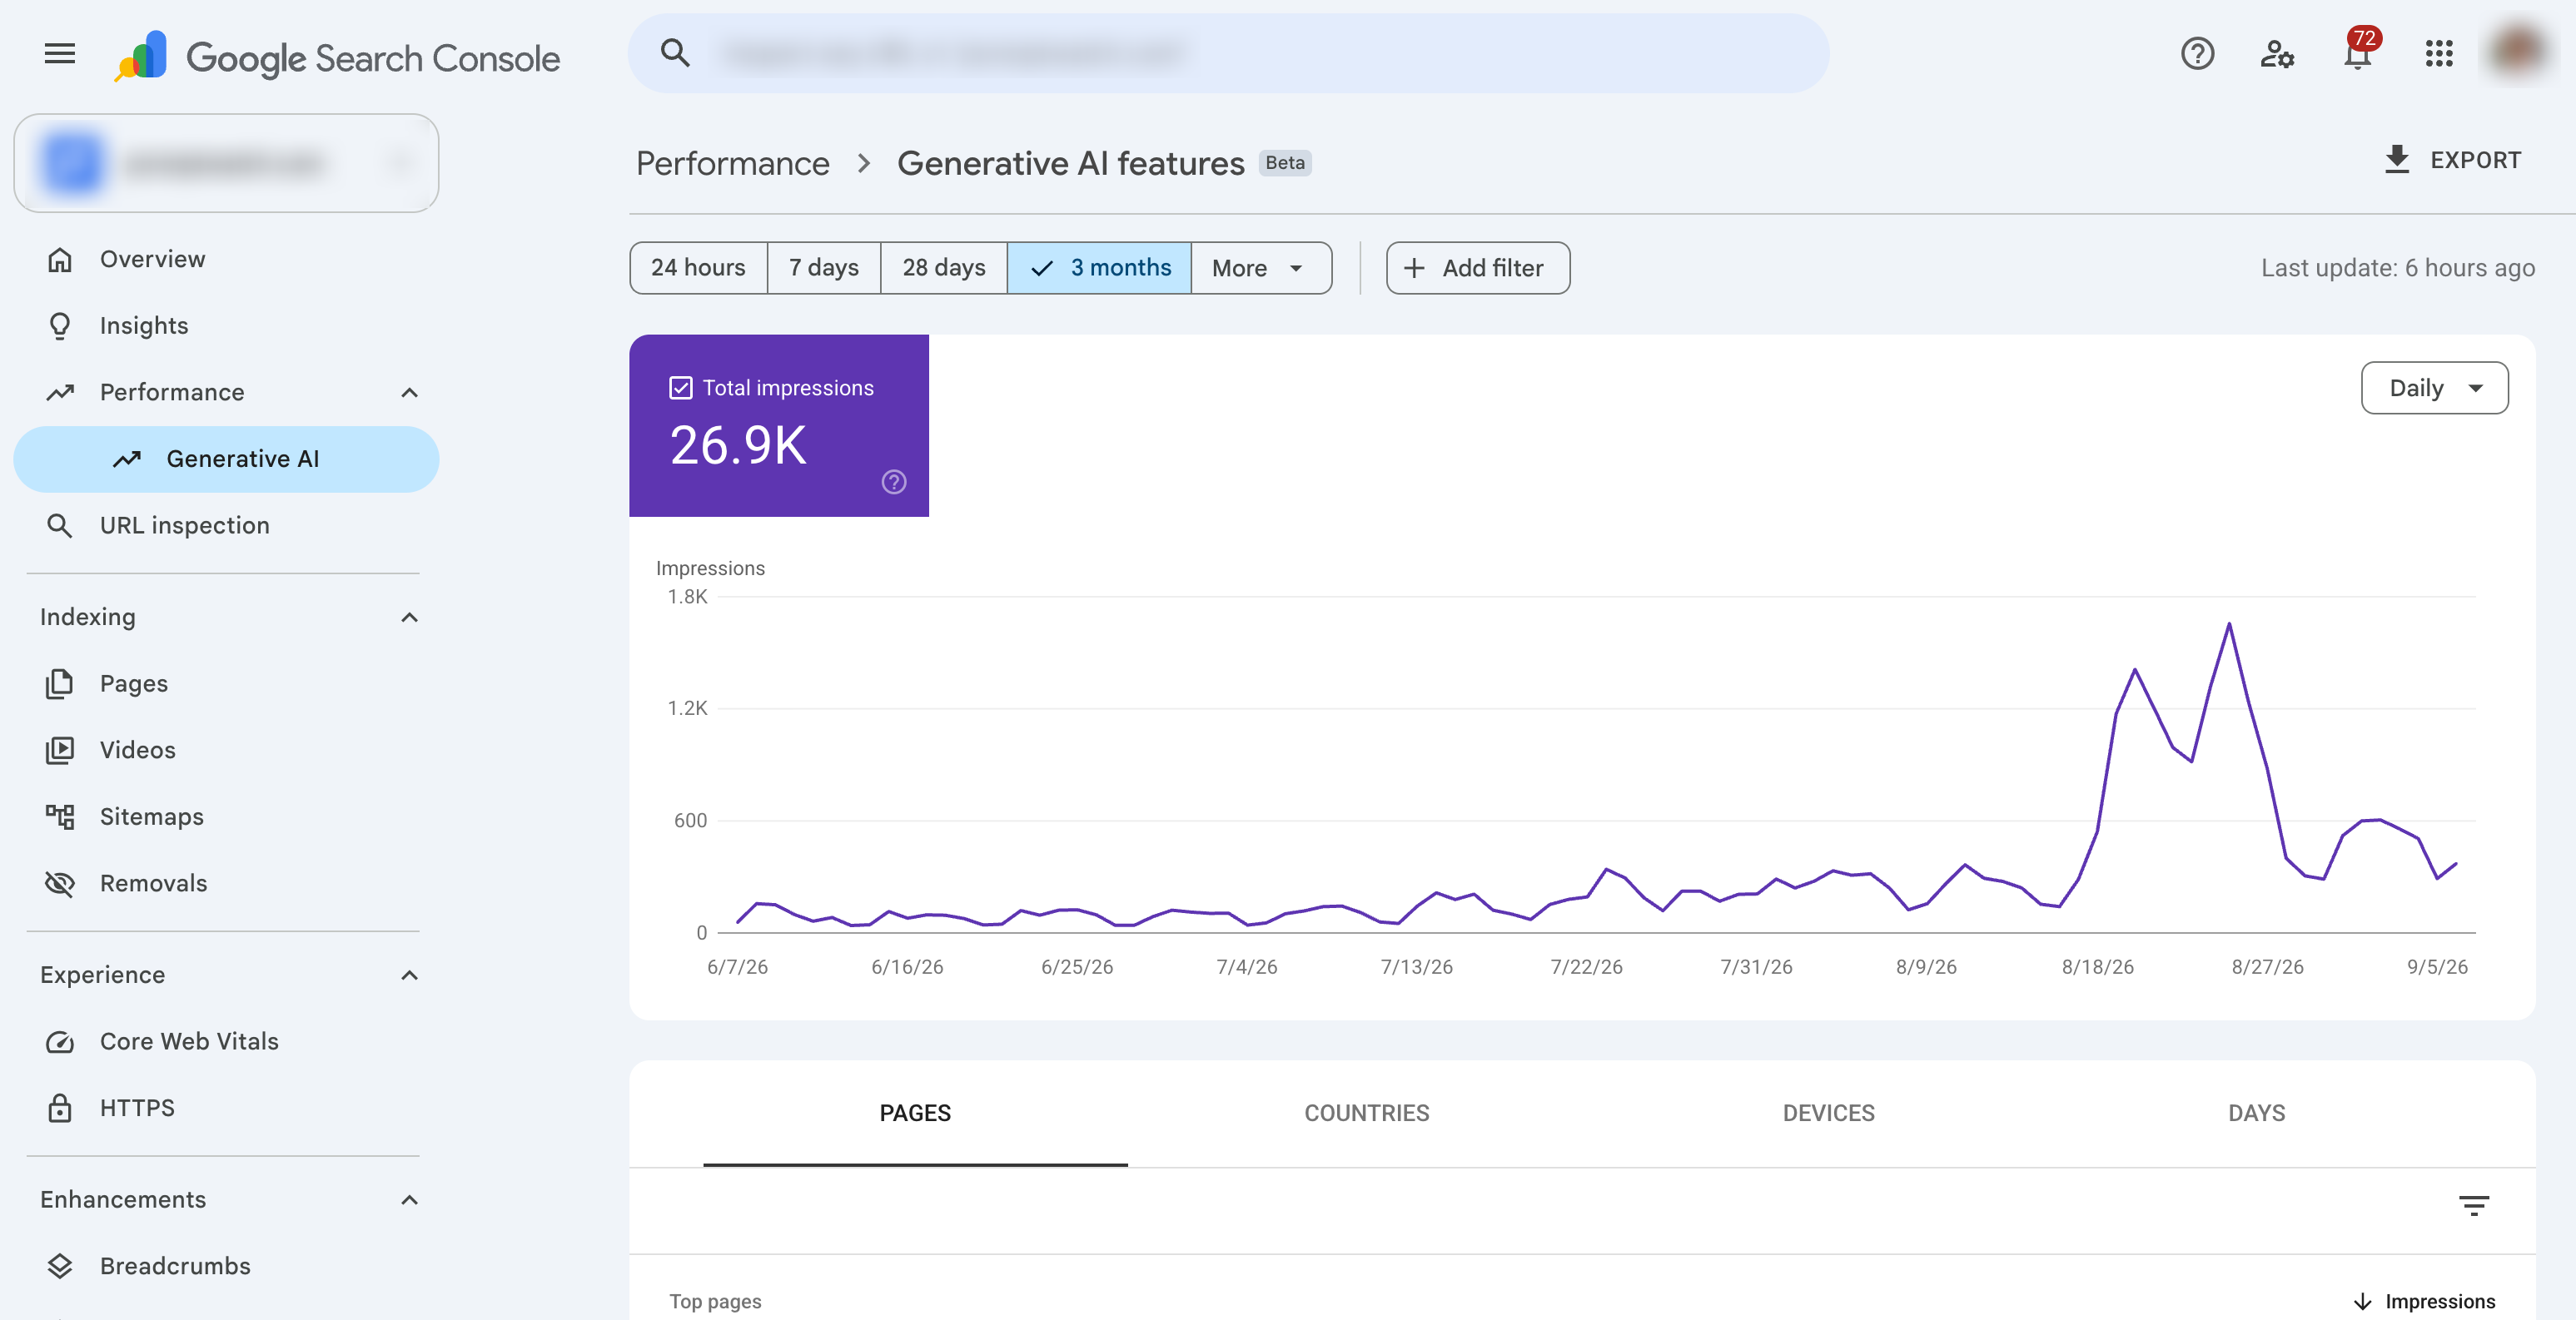Open Google apps grid launcher
Viewport: 2576px width, 1320px height.
tap(2439, 54)
